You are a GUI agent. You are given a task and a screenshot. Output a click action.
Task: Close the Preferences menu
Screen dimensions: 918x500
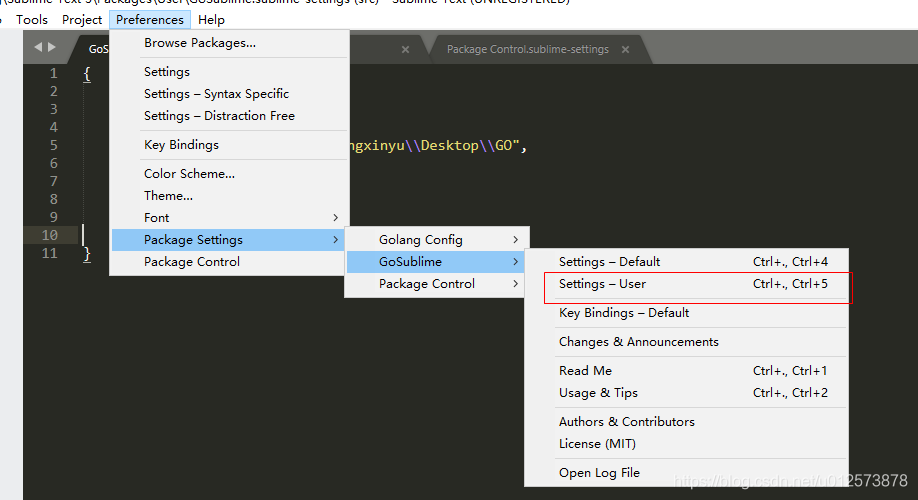coord(150,20)
